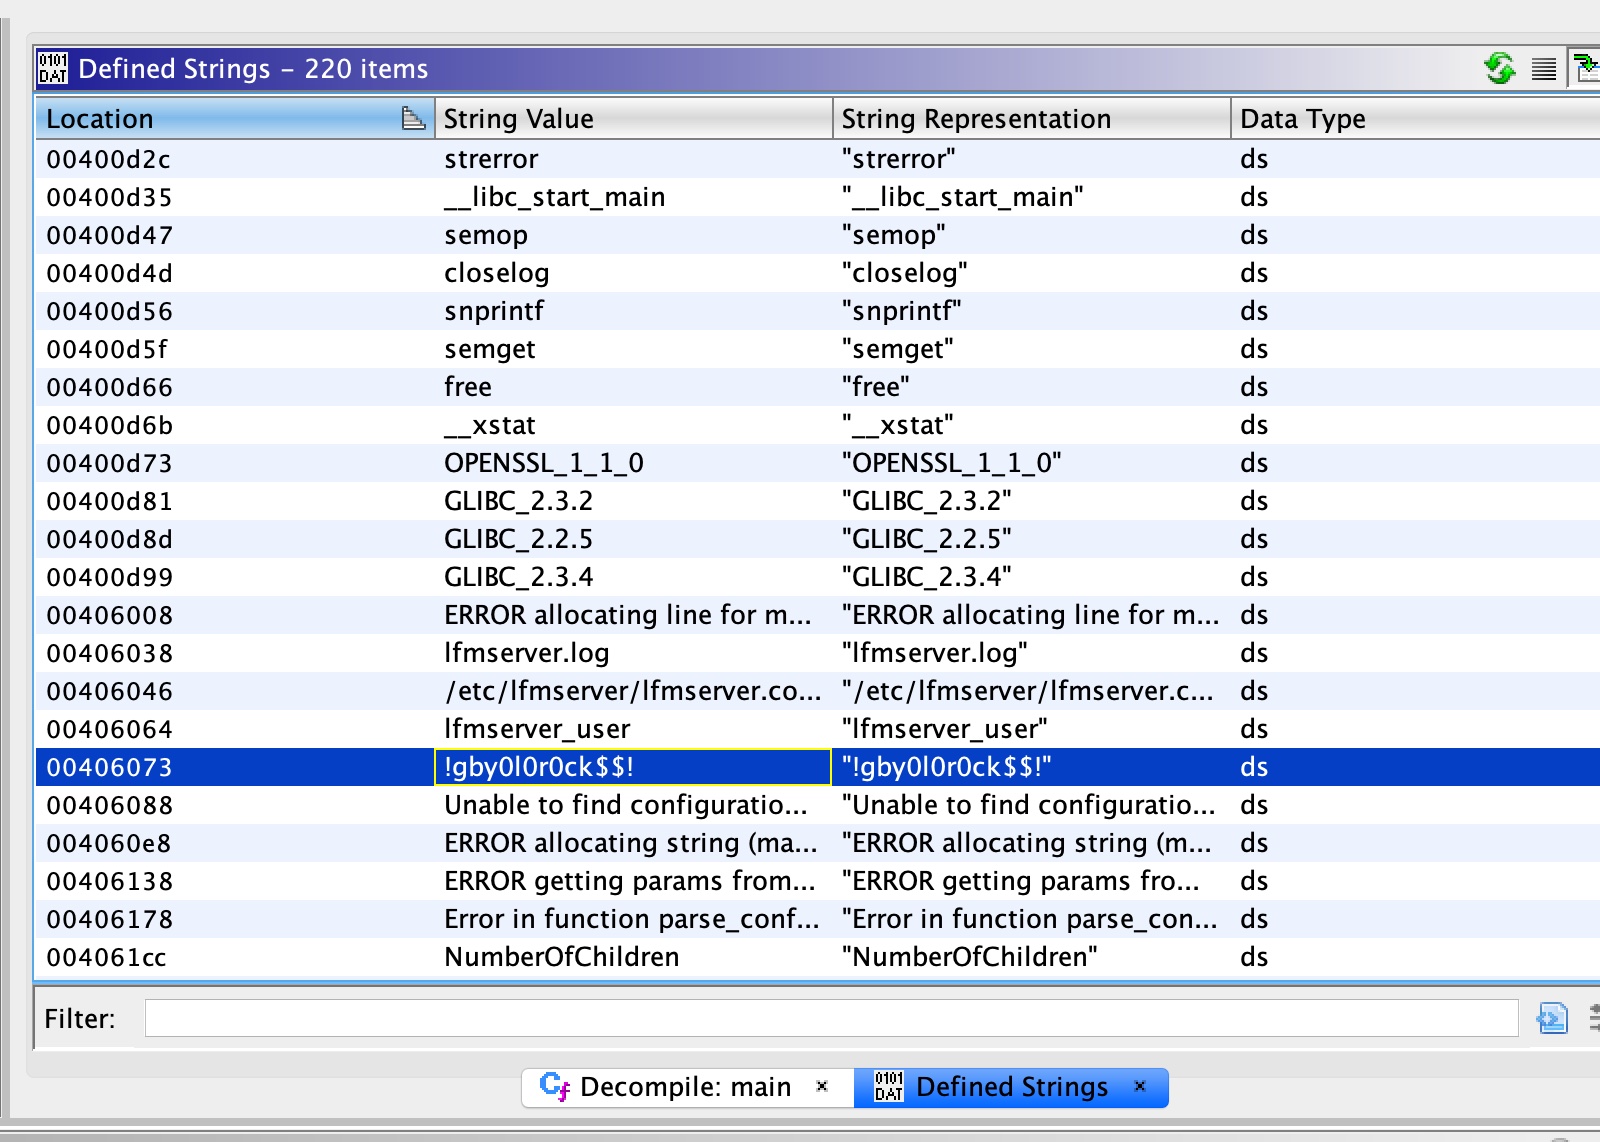Select the lfmserver.log string value

click(x=633, y=653)
